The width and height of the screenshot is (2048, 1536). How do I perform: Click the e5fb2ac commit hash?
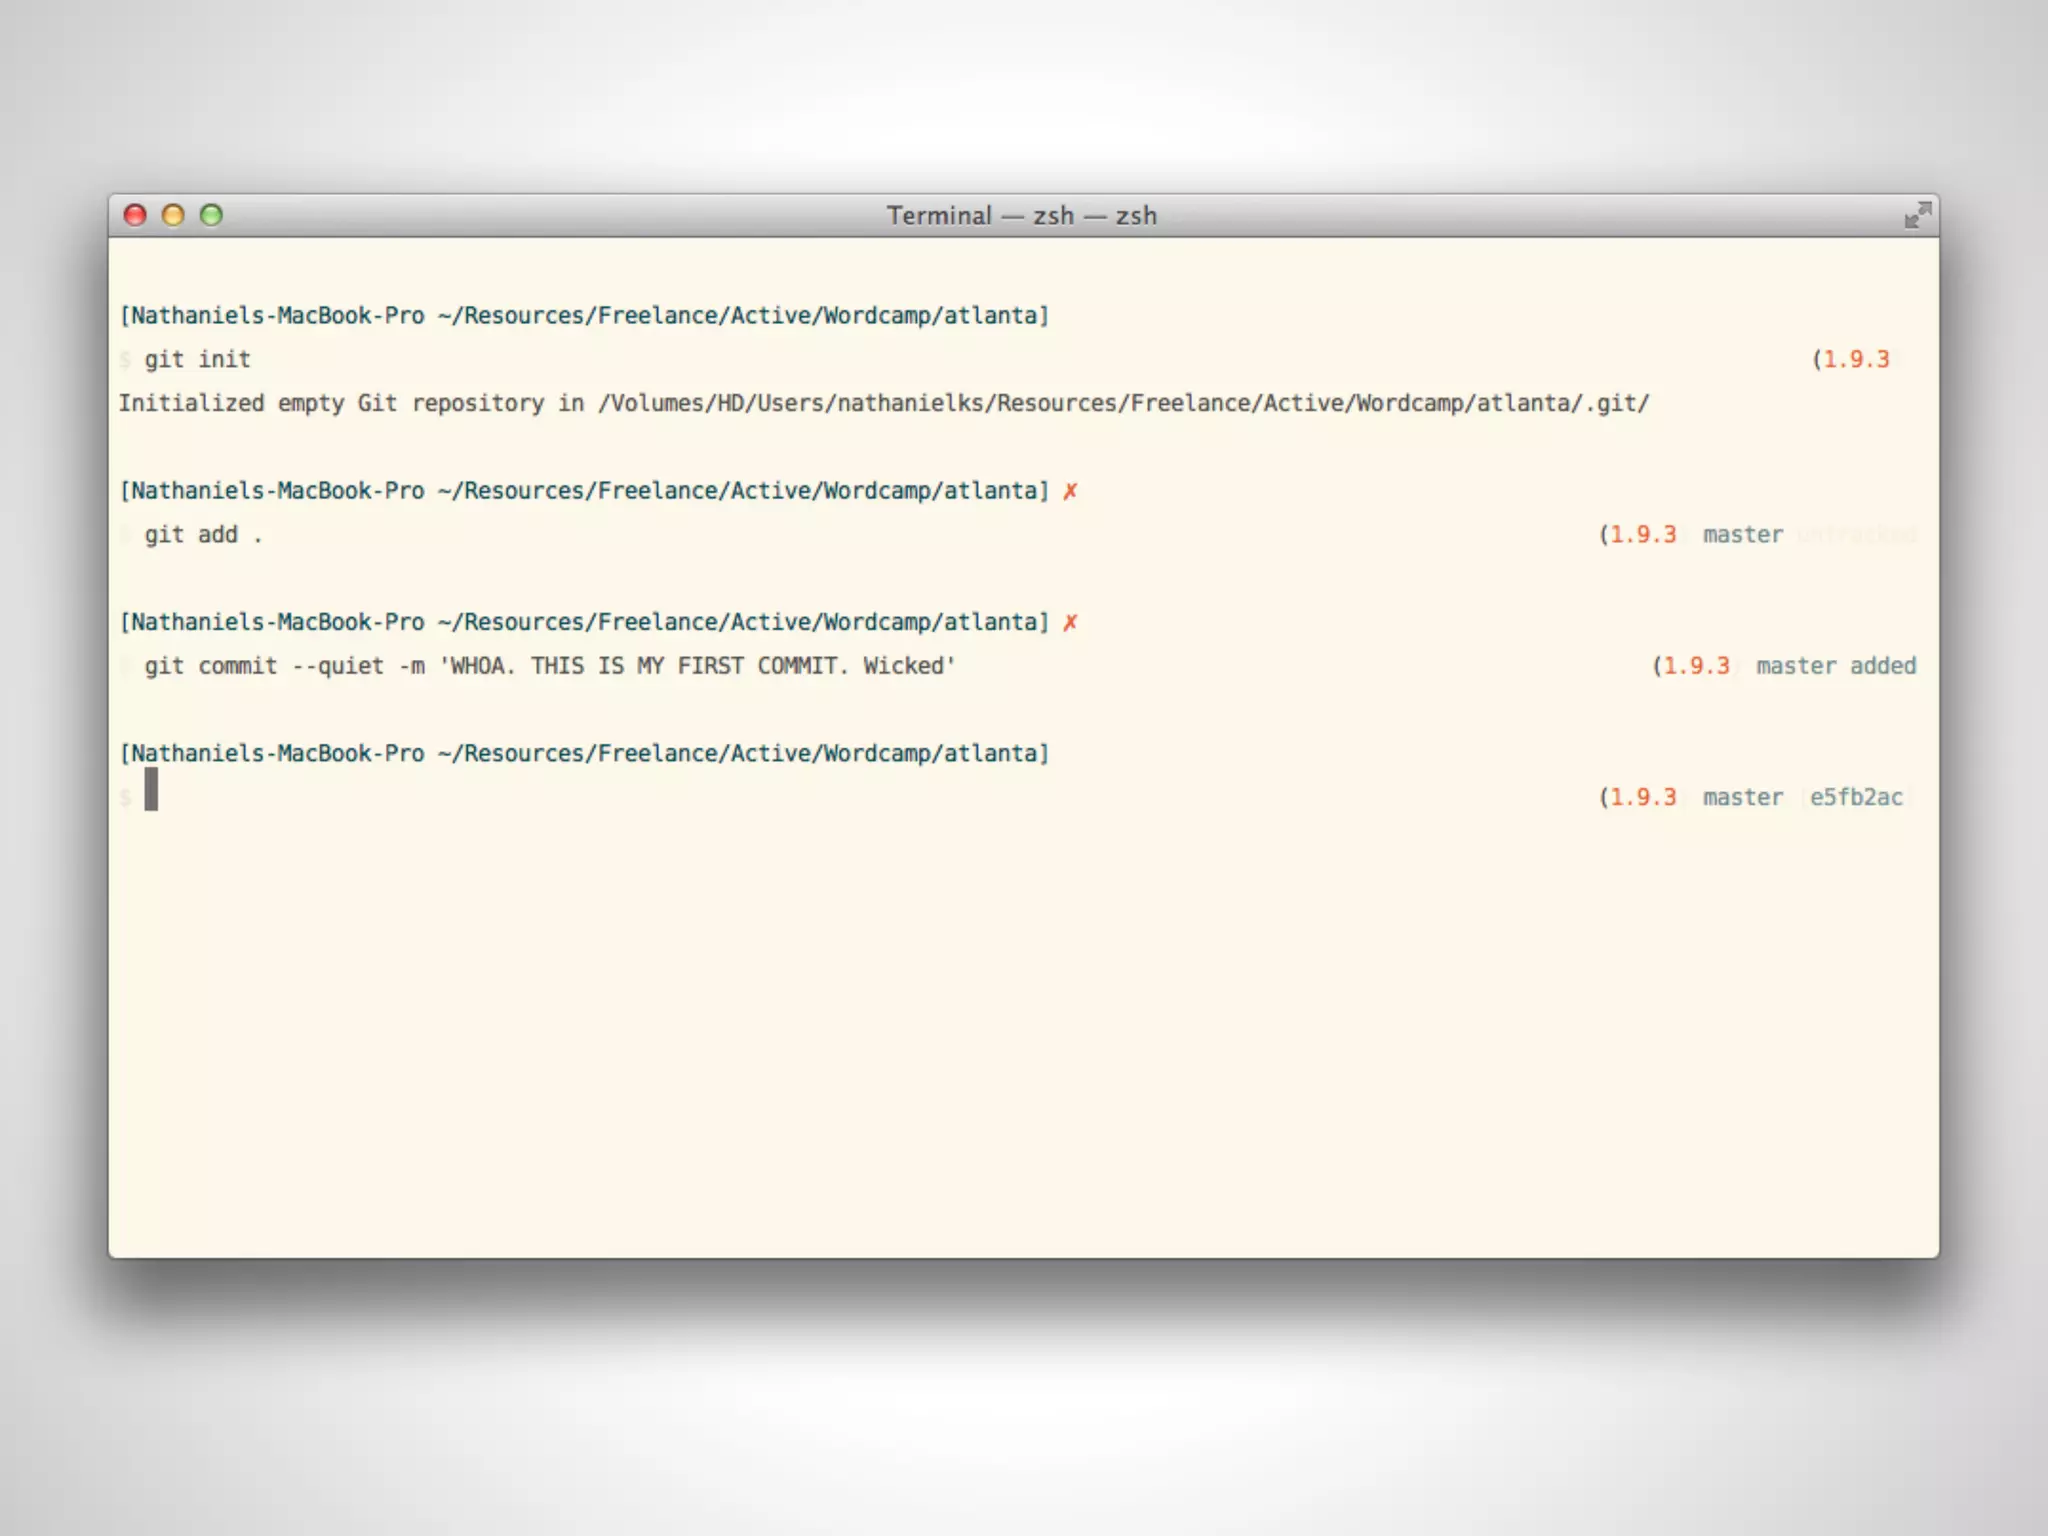(x=1856, y=797)
